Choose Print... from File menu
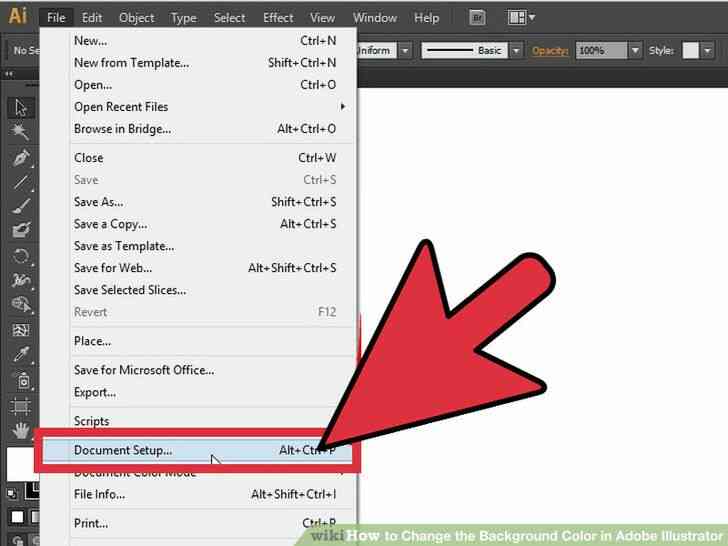The width and height of the screenshot is (728, 546). [x=199, y=523]
